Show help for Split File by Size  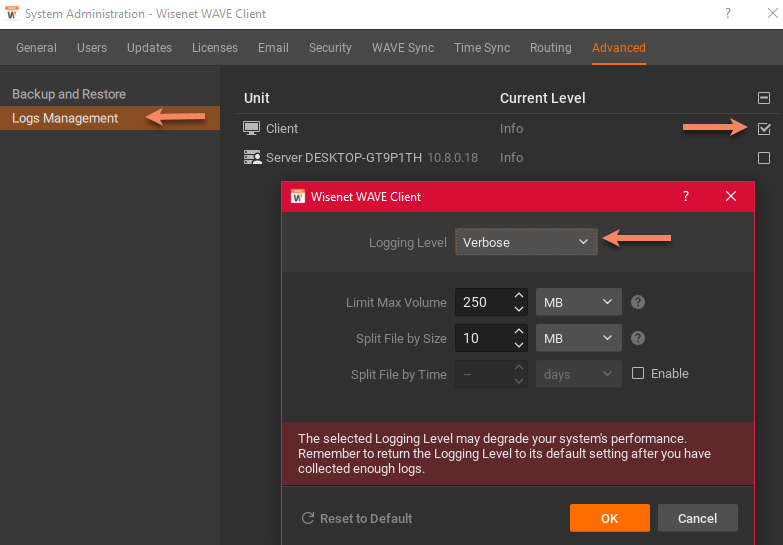(x=638, y=338)
